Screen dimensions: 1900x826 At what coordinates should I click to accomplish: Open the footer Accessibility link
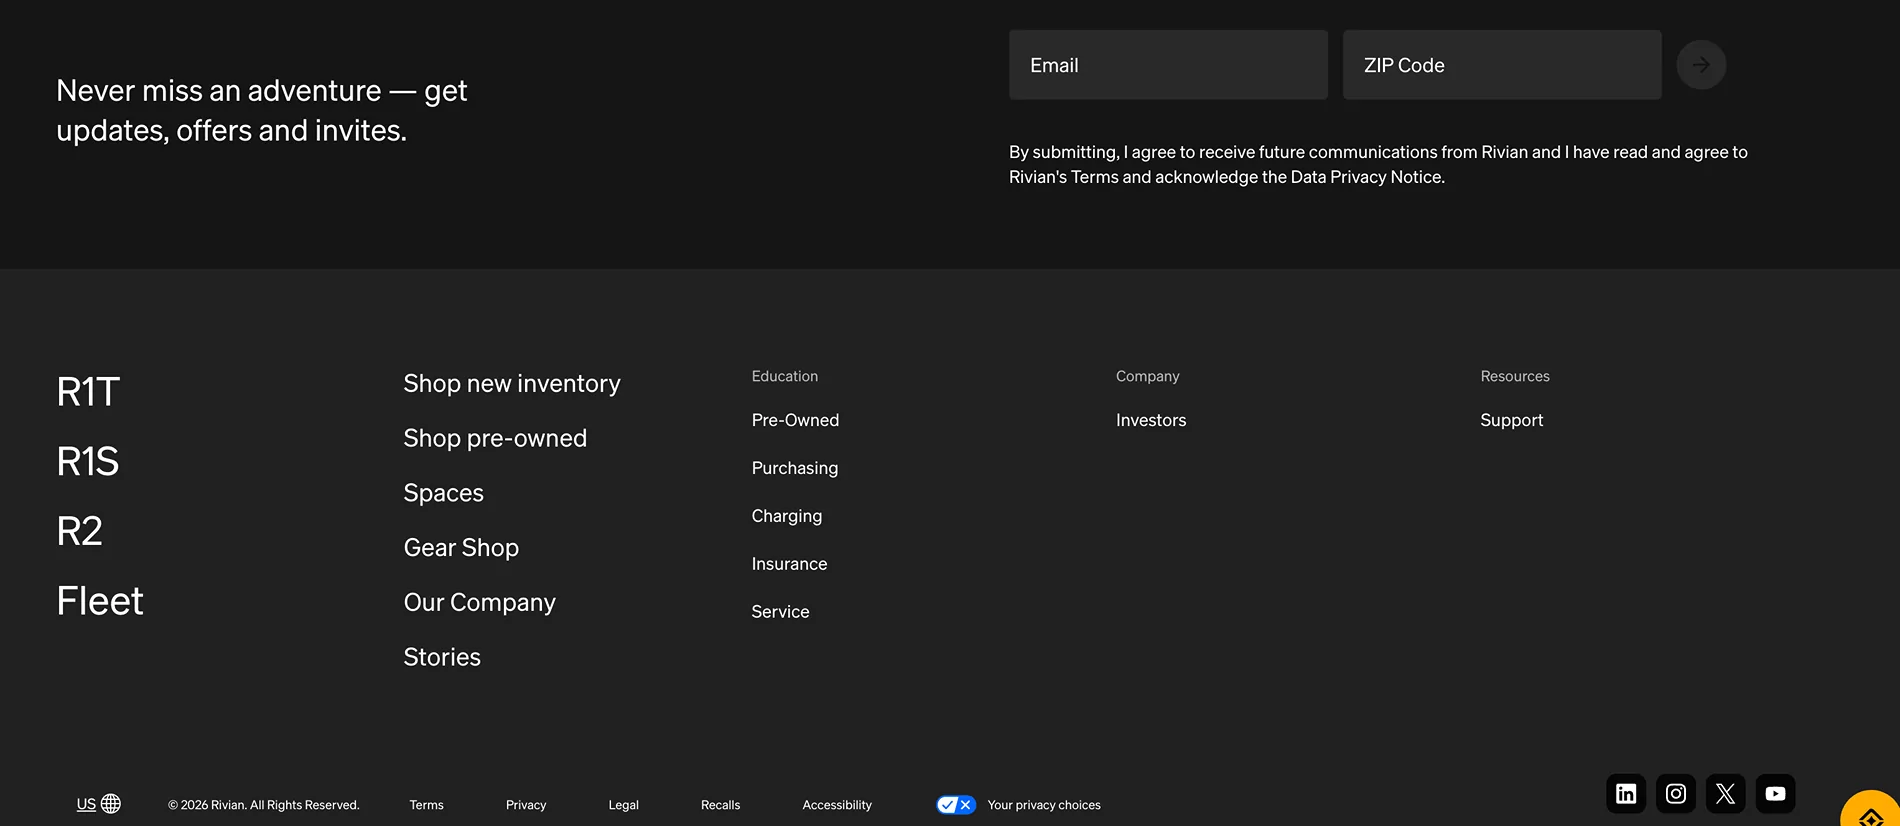pos(837,805)
